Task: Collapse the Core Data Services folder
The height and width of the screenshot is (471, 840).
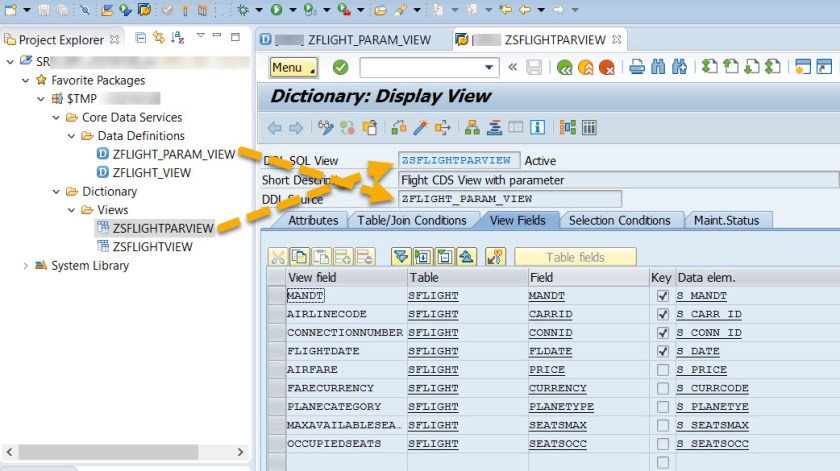Action: [57, 117]
